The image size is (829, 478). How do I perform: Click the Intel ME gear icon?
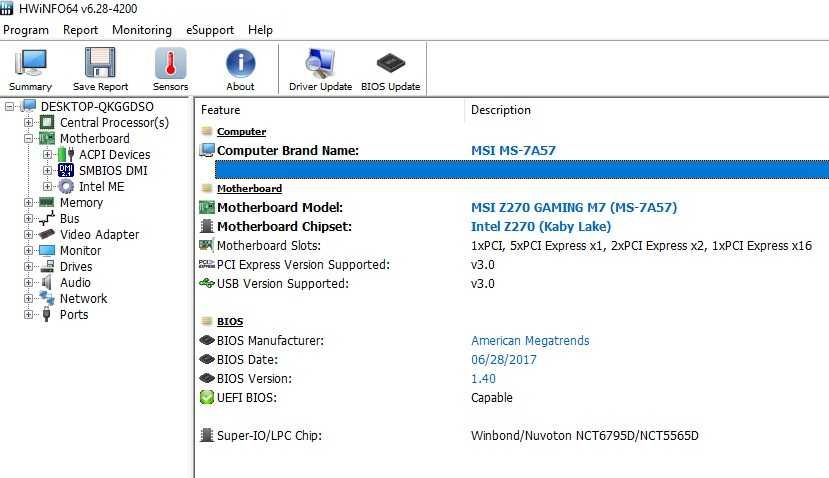click(66, 186)
